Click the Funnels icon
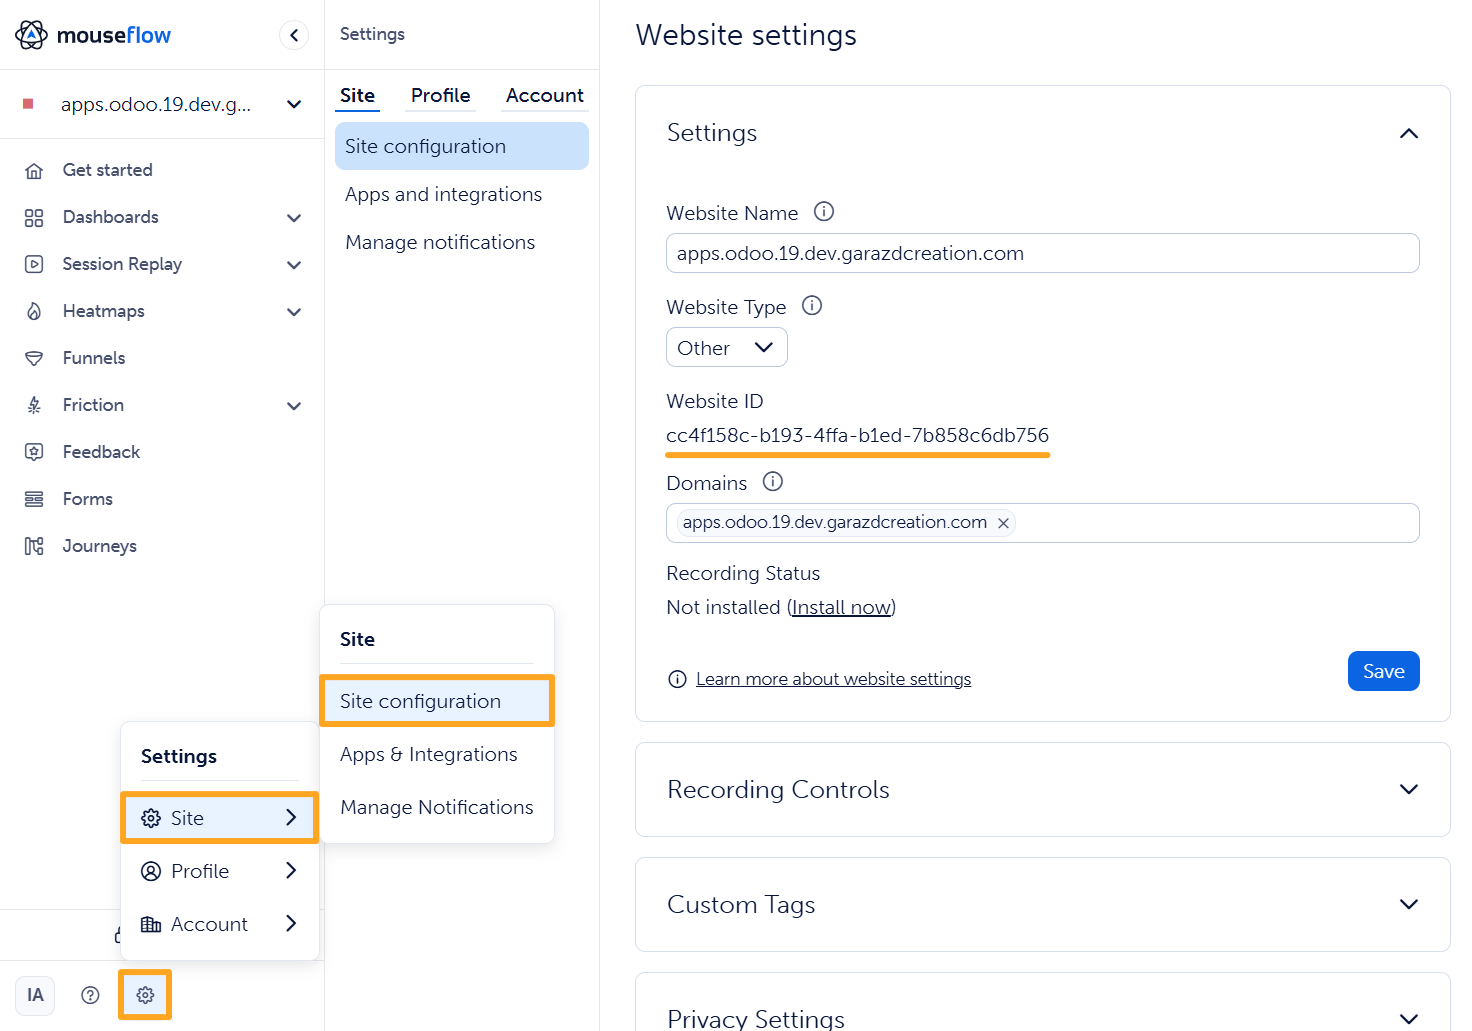Viewport: 1472px width, 1031px height. tap(34, 358)
